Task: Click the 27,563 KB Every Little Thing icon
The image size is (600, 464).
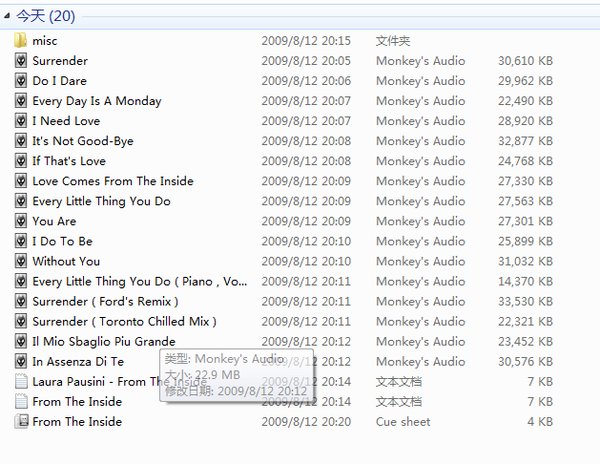Action: pyautogui.click(x=21, y=201)
